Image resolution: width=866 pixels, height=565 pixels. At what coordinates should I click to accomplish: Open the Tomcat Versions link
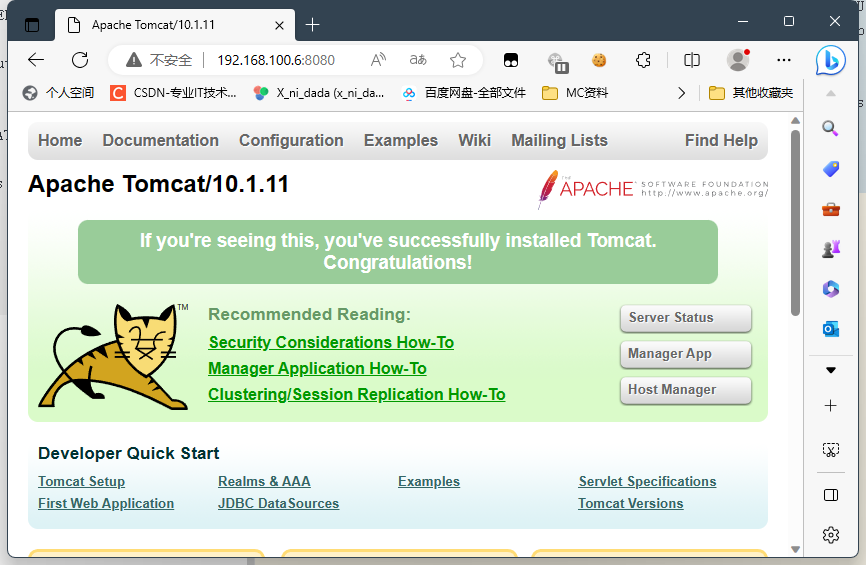pyautogui.click(x=631, y=504)
